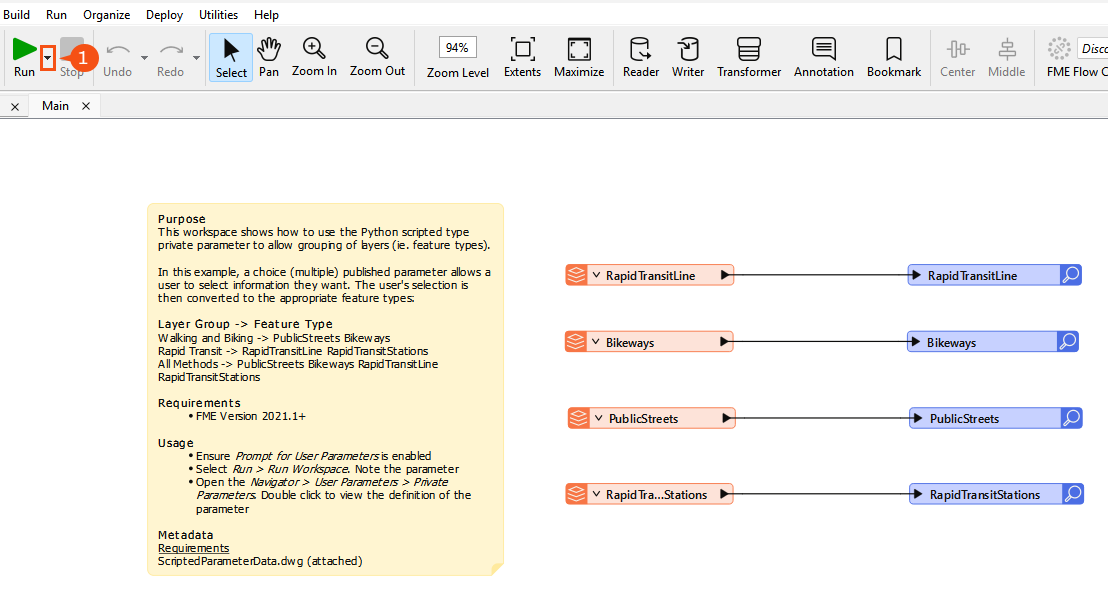Viewport: 1108px width, 595px height.
Task: Open the Run button dropdown arrow
Action: 47,59
